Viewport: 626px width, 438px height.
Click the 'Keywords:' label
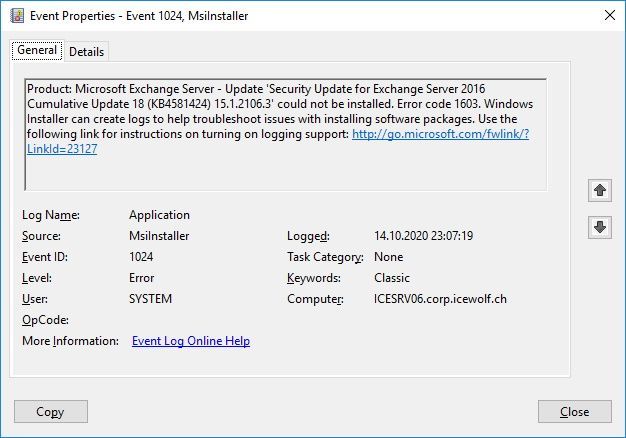point(314,278)
